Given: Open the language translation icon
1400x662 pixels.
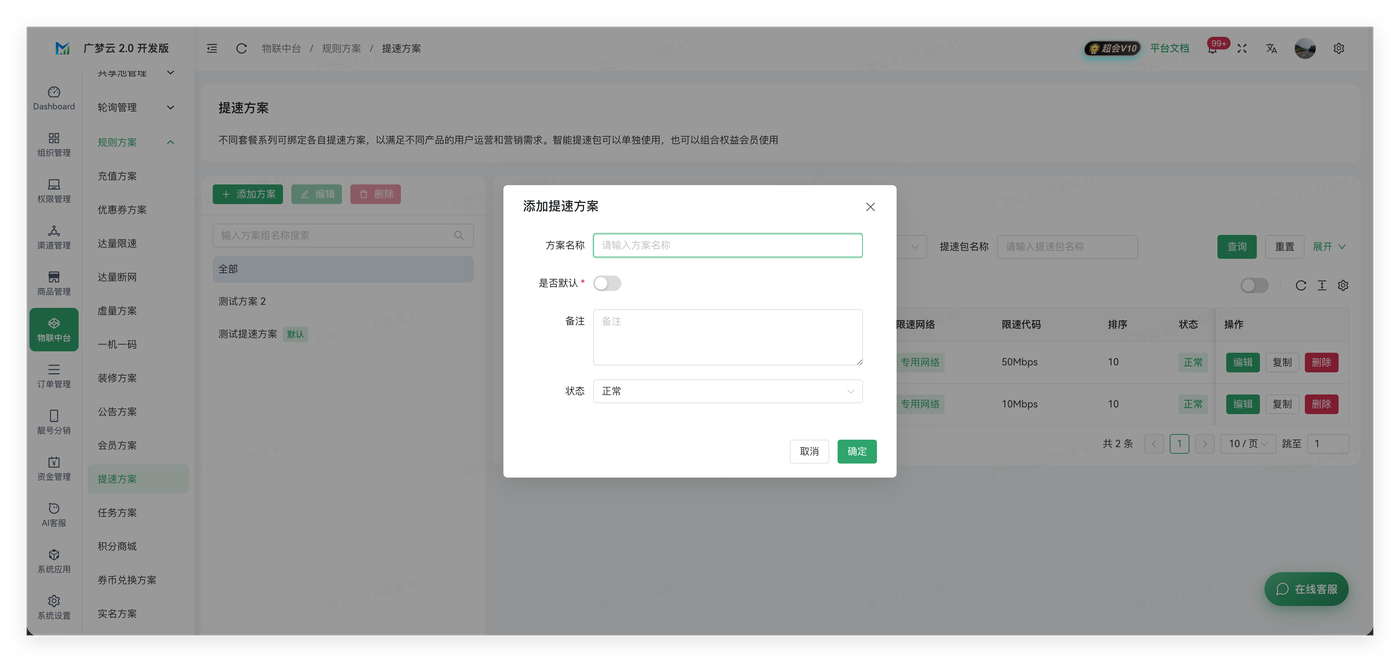Looking at the screenshot, I should click(1271, 48).
